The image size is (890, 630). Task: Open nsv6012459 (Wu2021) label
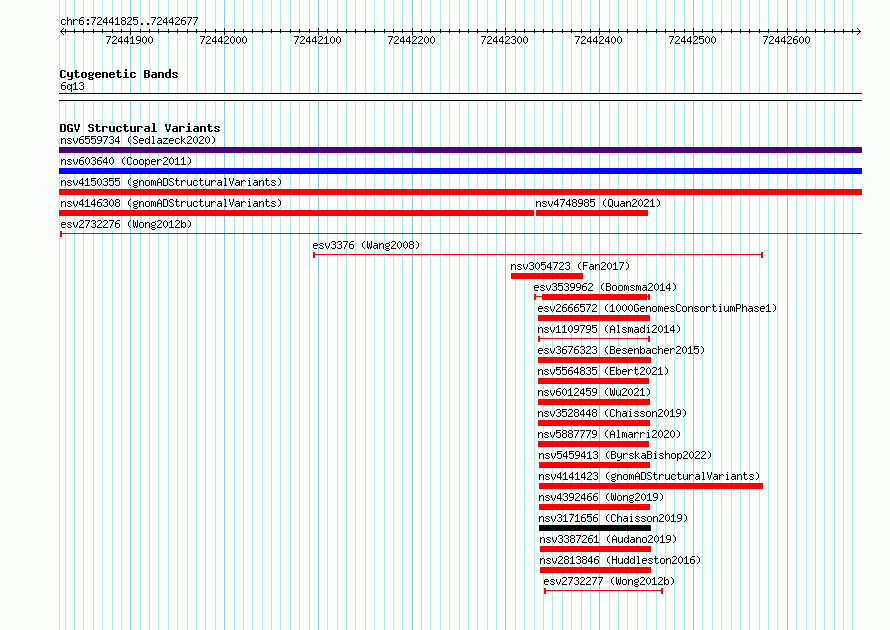pyautogui.click(x=594, y=392)
